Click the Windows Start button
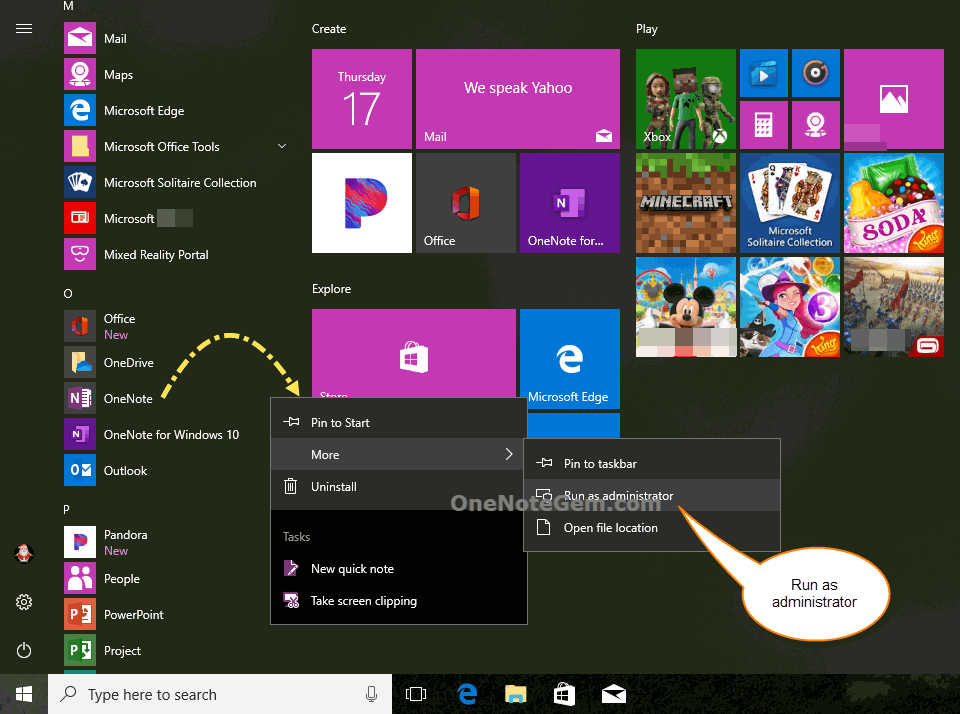This screenshot has width=960, height=714. (24, 694)
